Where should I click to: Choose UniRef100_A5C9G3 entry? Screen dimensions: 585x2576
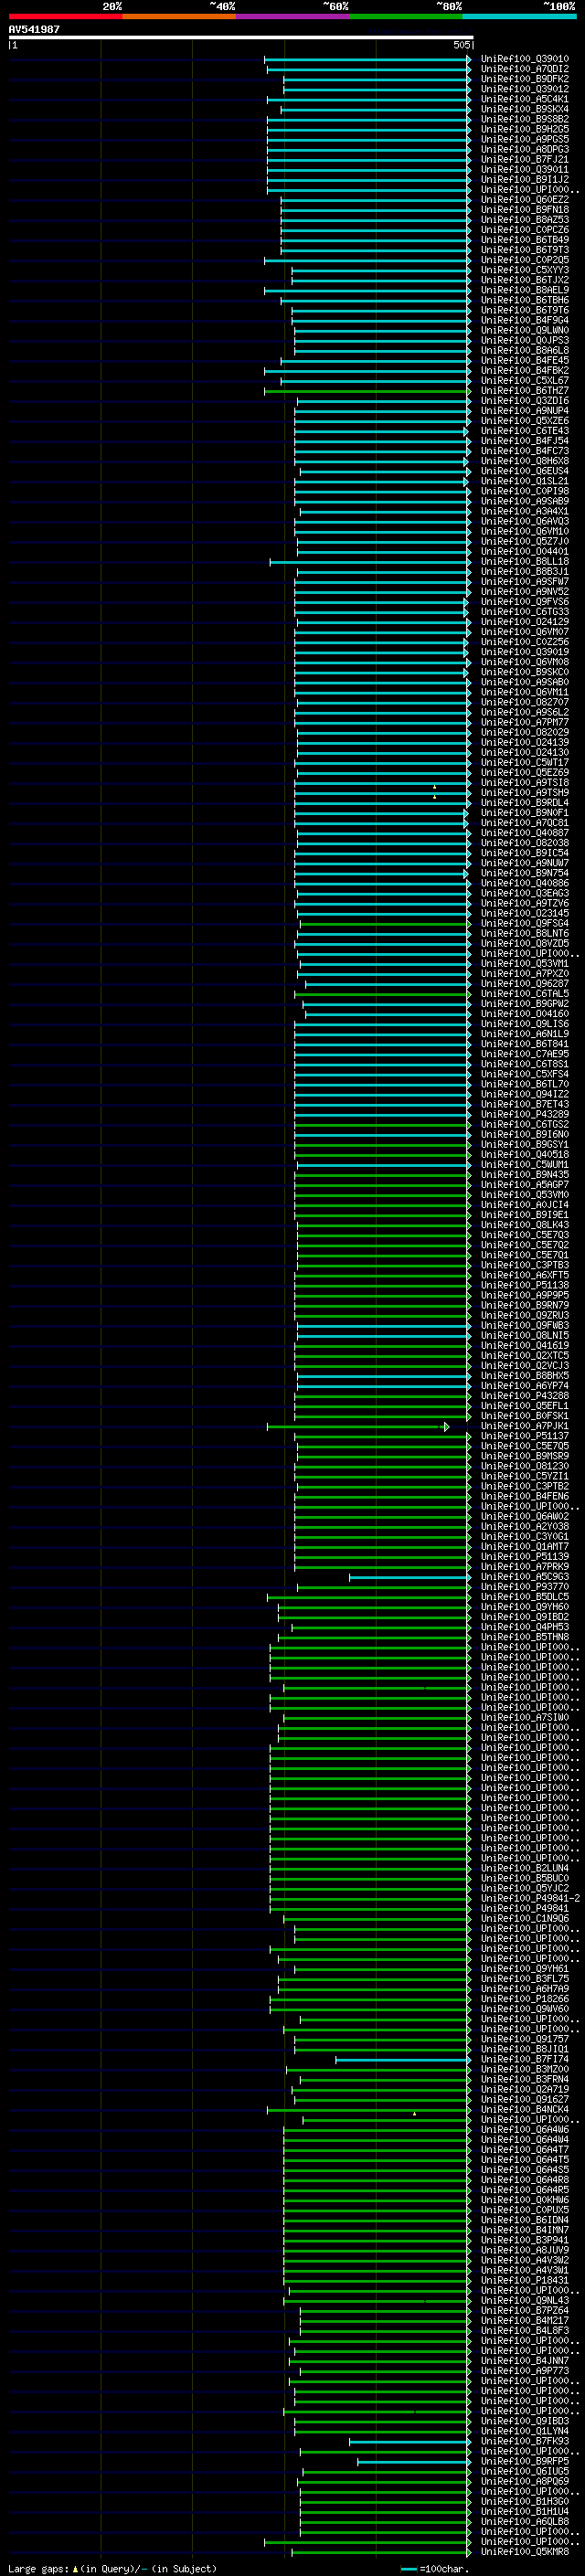pos(525,1576)
